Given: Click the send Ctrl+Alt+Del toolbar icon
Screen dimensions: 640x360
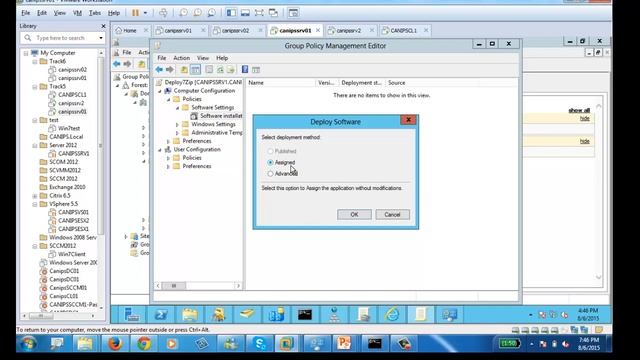Looking at the screenshot, I should (x=163, y=13).
